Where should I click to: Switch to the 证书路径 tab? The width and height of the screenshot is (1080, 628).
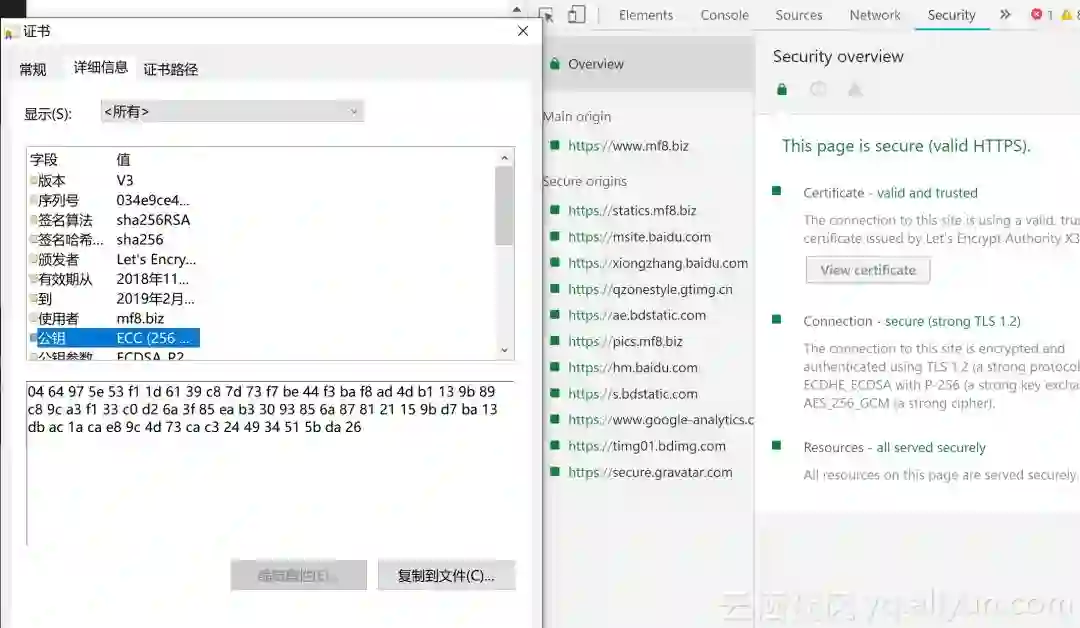click(171, 70)
